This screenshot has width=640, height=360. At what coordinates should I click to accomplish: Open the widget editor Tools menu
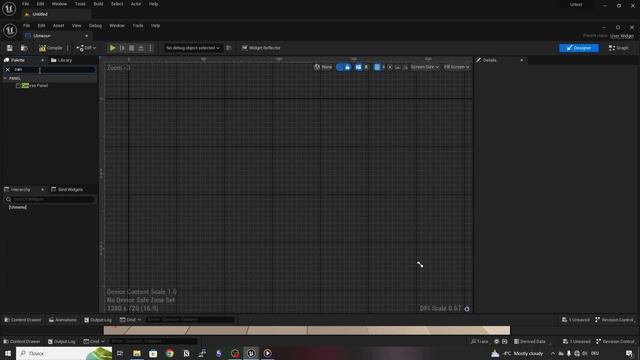(x=138, y=26)
